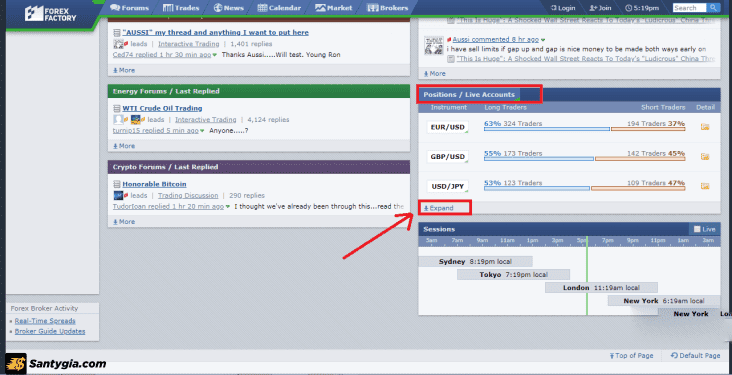Open Real-Time Spreads link

coord(45,321)
